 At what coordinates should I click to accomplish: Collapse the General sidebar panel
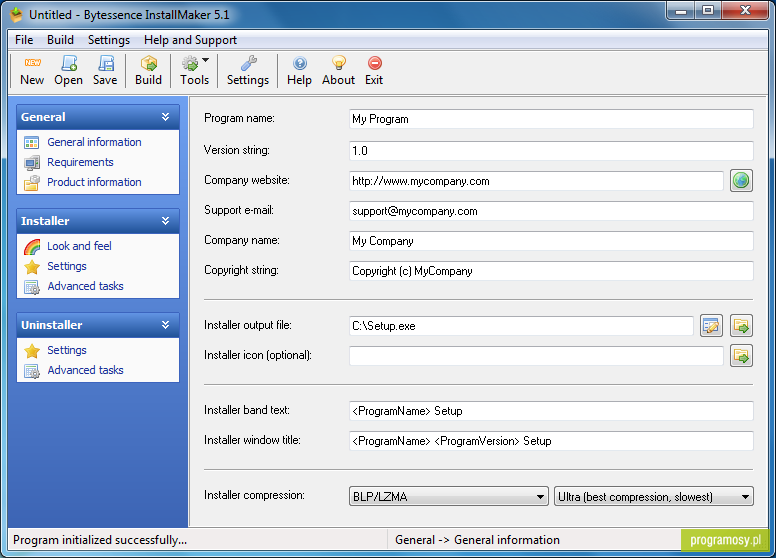tap(165, 117)
